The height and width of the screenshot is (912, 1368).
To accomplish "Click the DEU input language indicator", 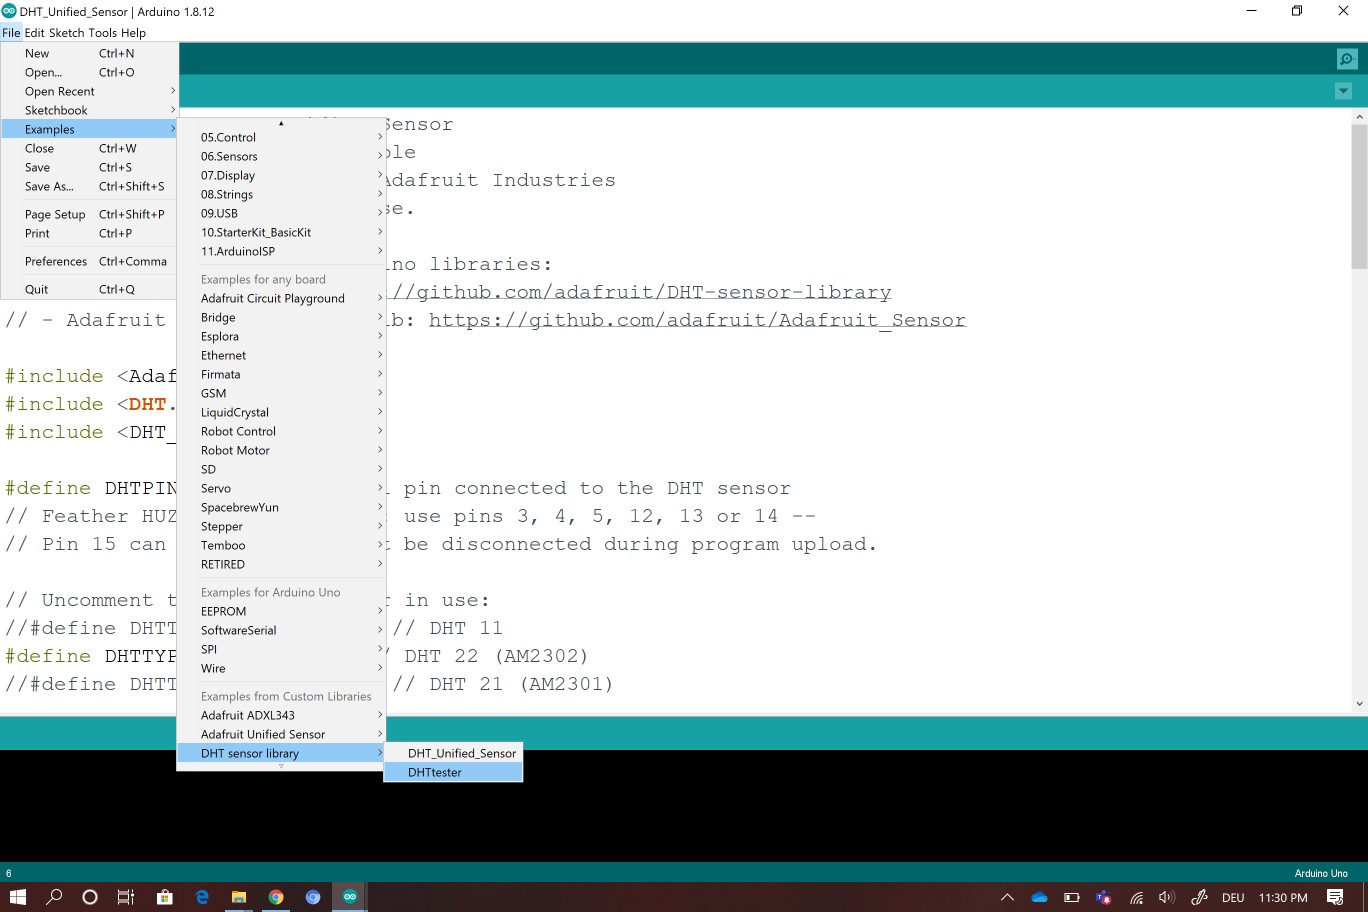I will (x=1233, y=898).
